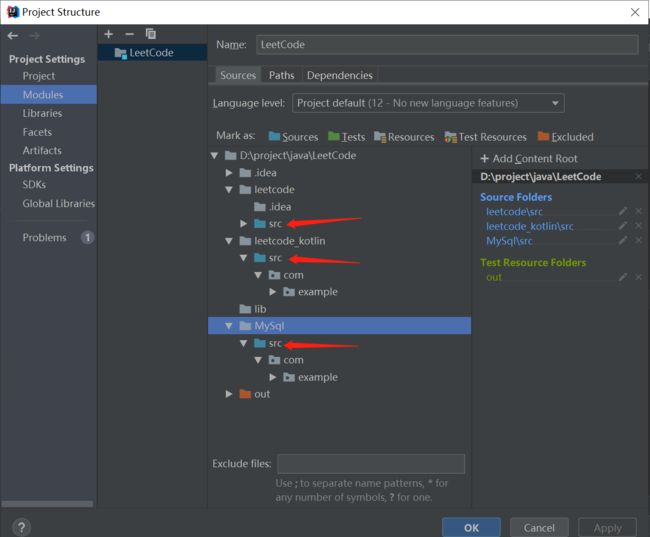Edit MySql\src source folder properties
This screenshot has height=537, width=650.
(623, 241)
